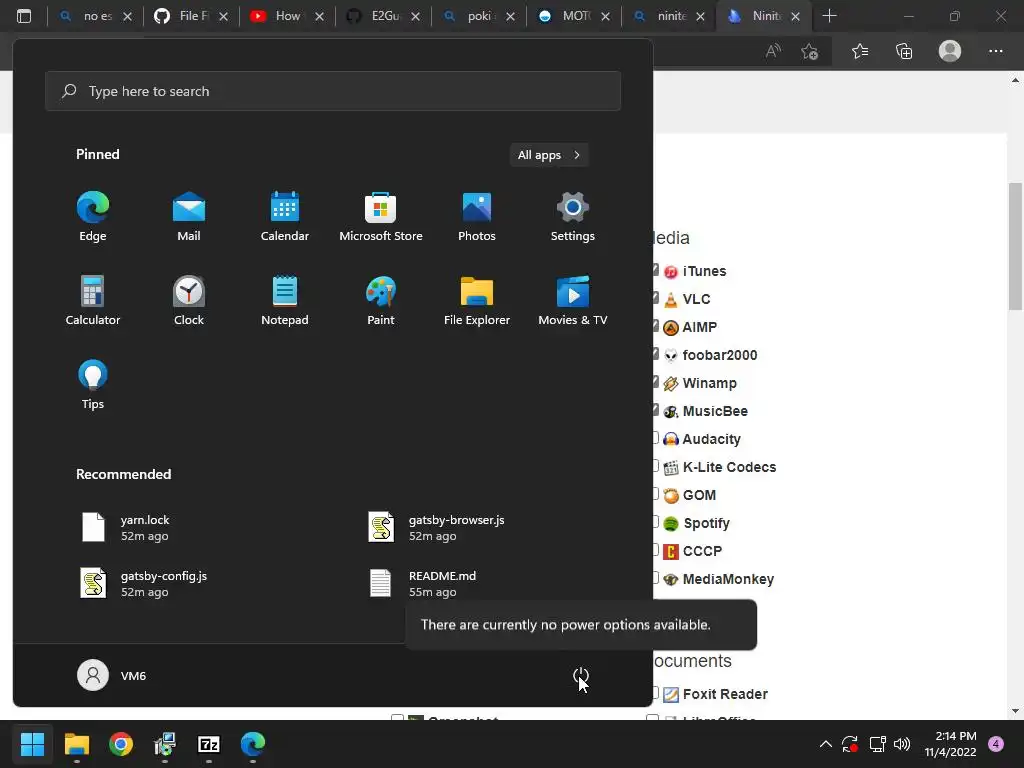Click the Power button in Start menu
The width and height of the screenshot is (1024, 768).
(x=581, y=675)
